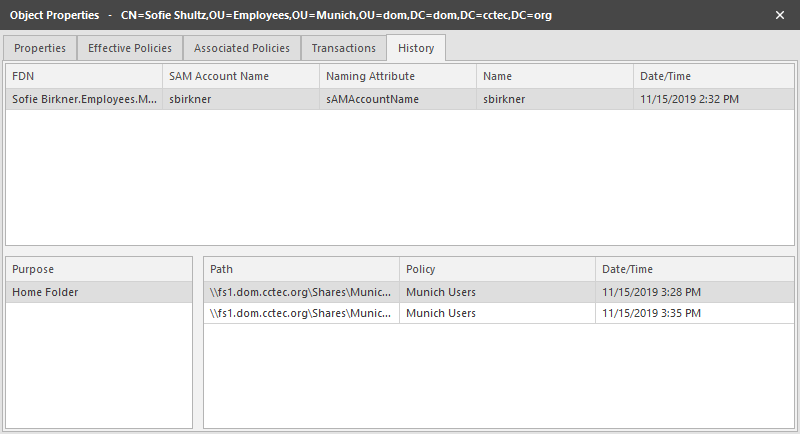Click the sbirkner SAM account cell

click(x=240, y=99)
